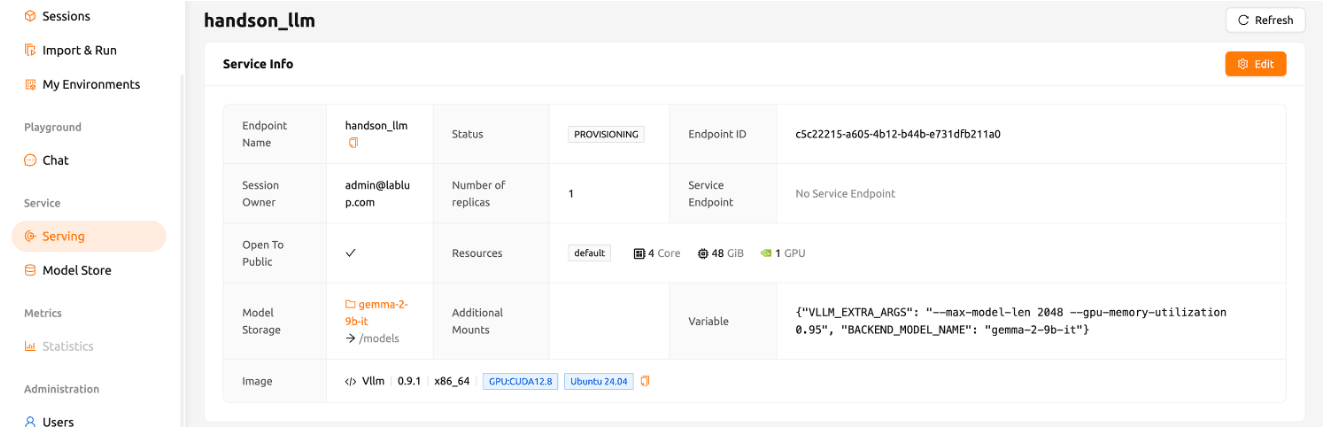Copy the Vllm image name
Viewport: 1324px width, 428px height.
[x=645, y=381]
